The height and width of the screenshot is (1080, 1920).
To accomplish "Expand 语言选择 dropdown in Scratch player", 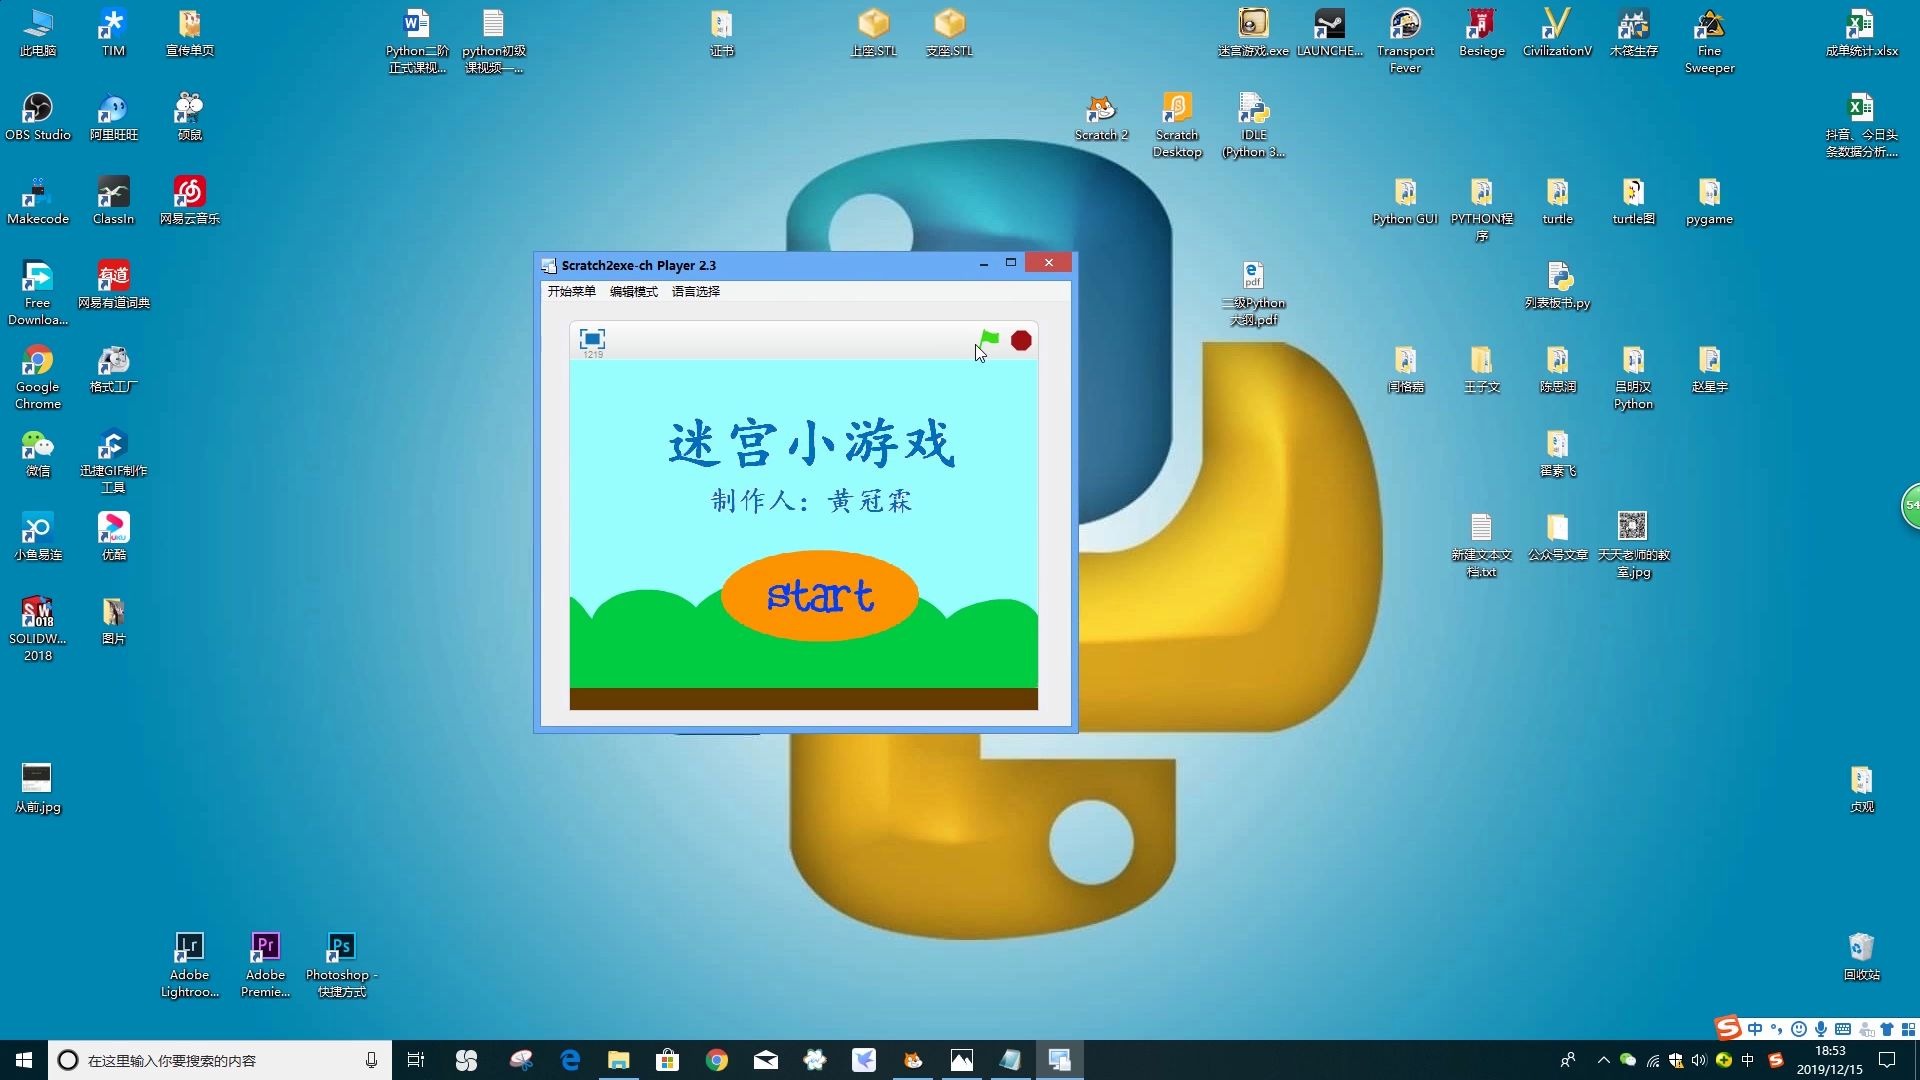I will click(x=696, y=291).
